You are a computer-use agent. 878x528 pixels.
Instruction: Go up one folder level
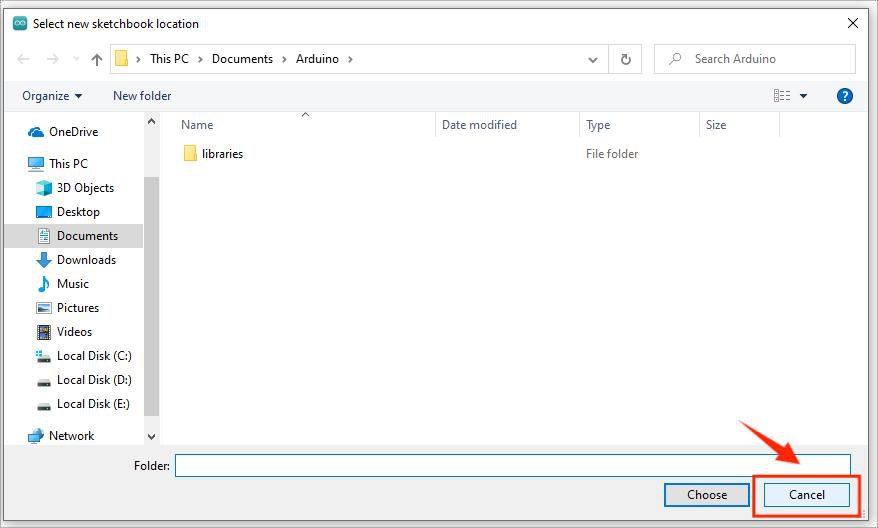[97, 59]
